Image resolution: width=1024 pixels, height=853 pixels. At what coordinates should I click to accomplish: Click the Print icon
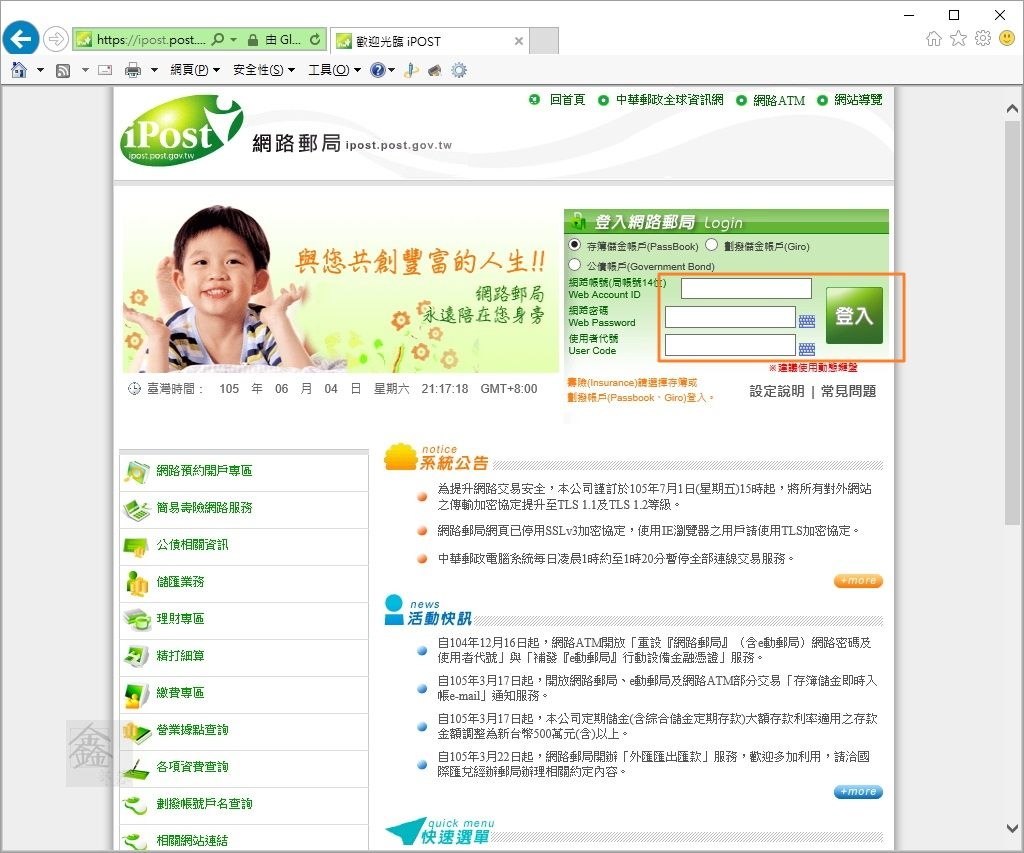click(x=133, y=70)
